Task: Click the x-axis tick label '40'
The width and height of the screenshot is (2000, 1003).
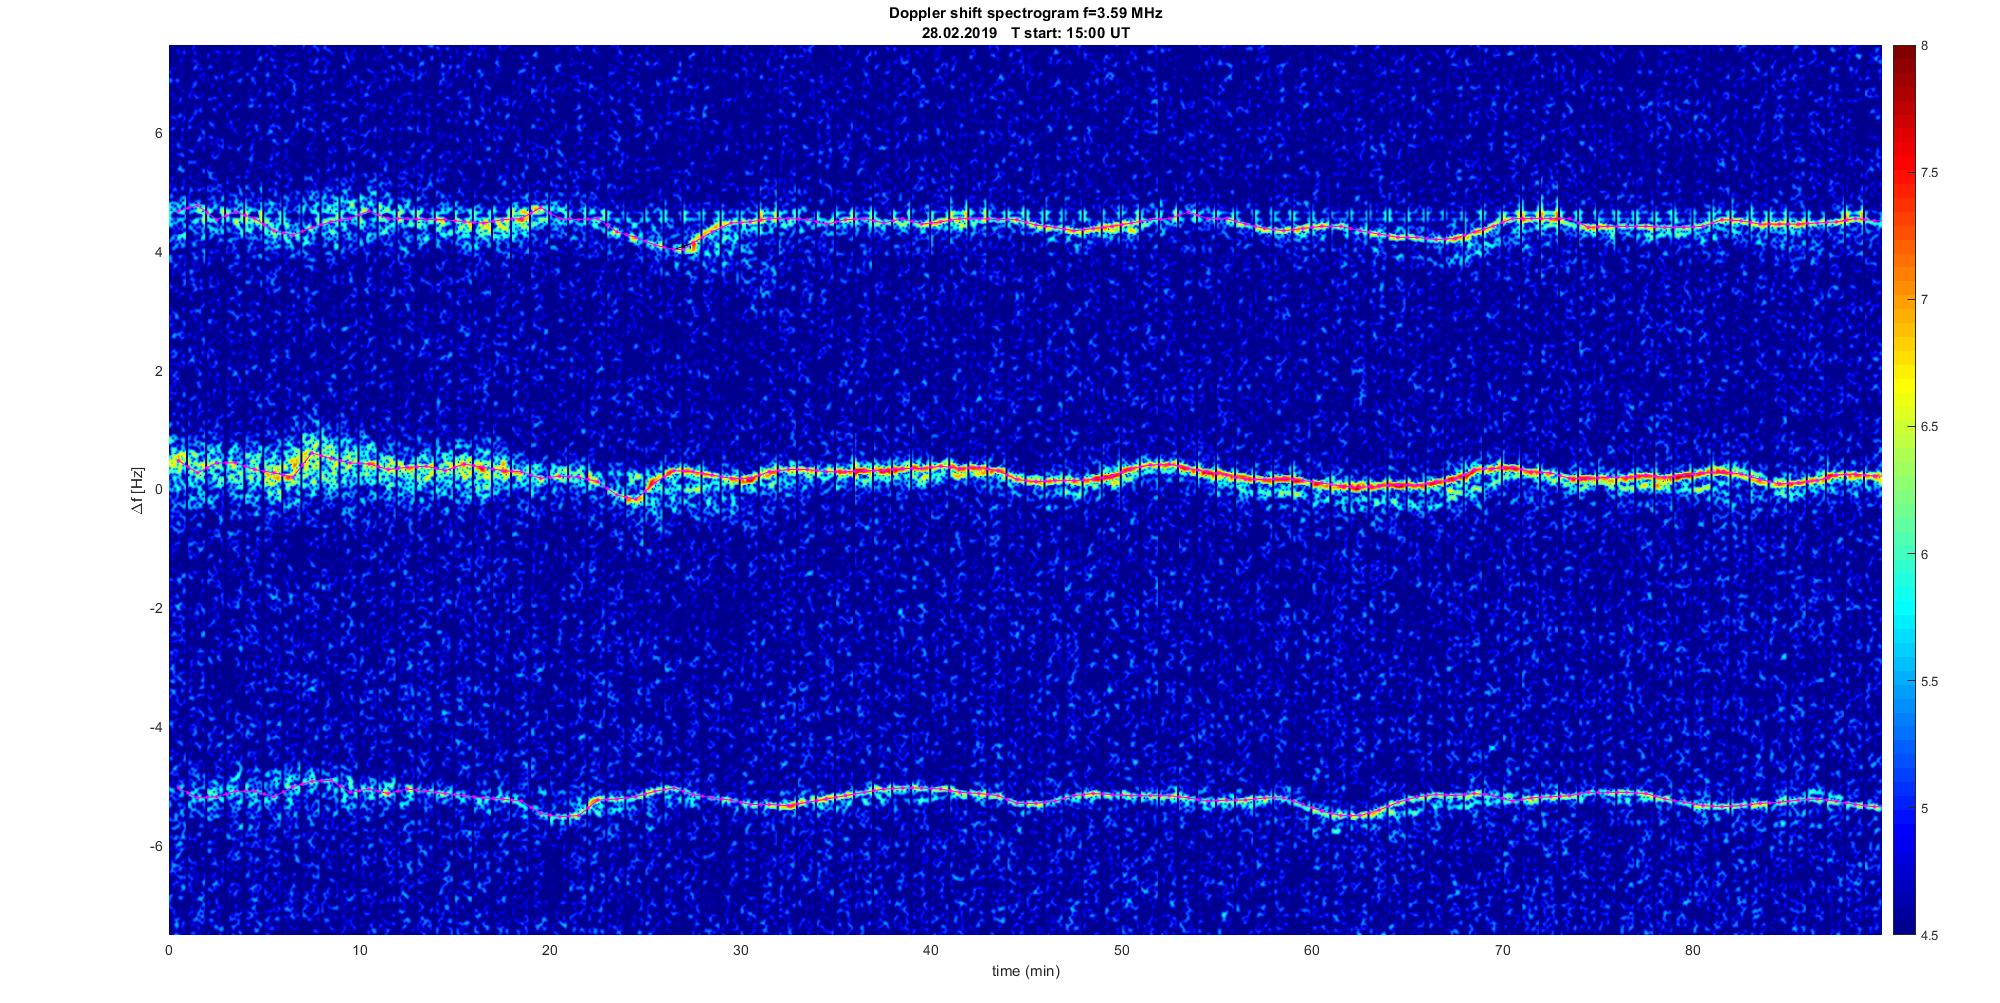Action: click(x=931, y=951)
